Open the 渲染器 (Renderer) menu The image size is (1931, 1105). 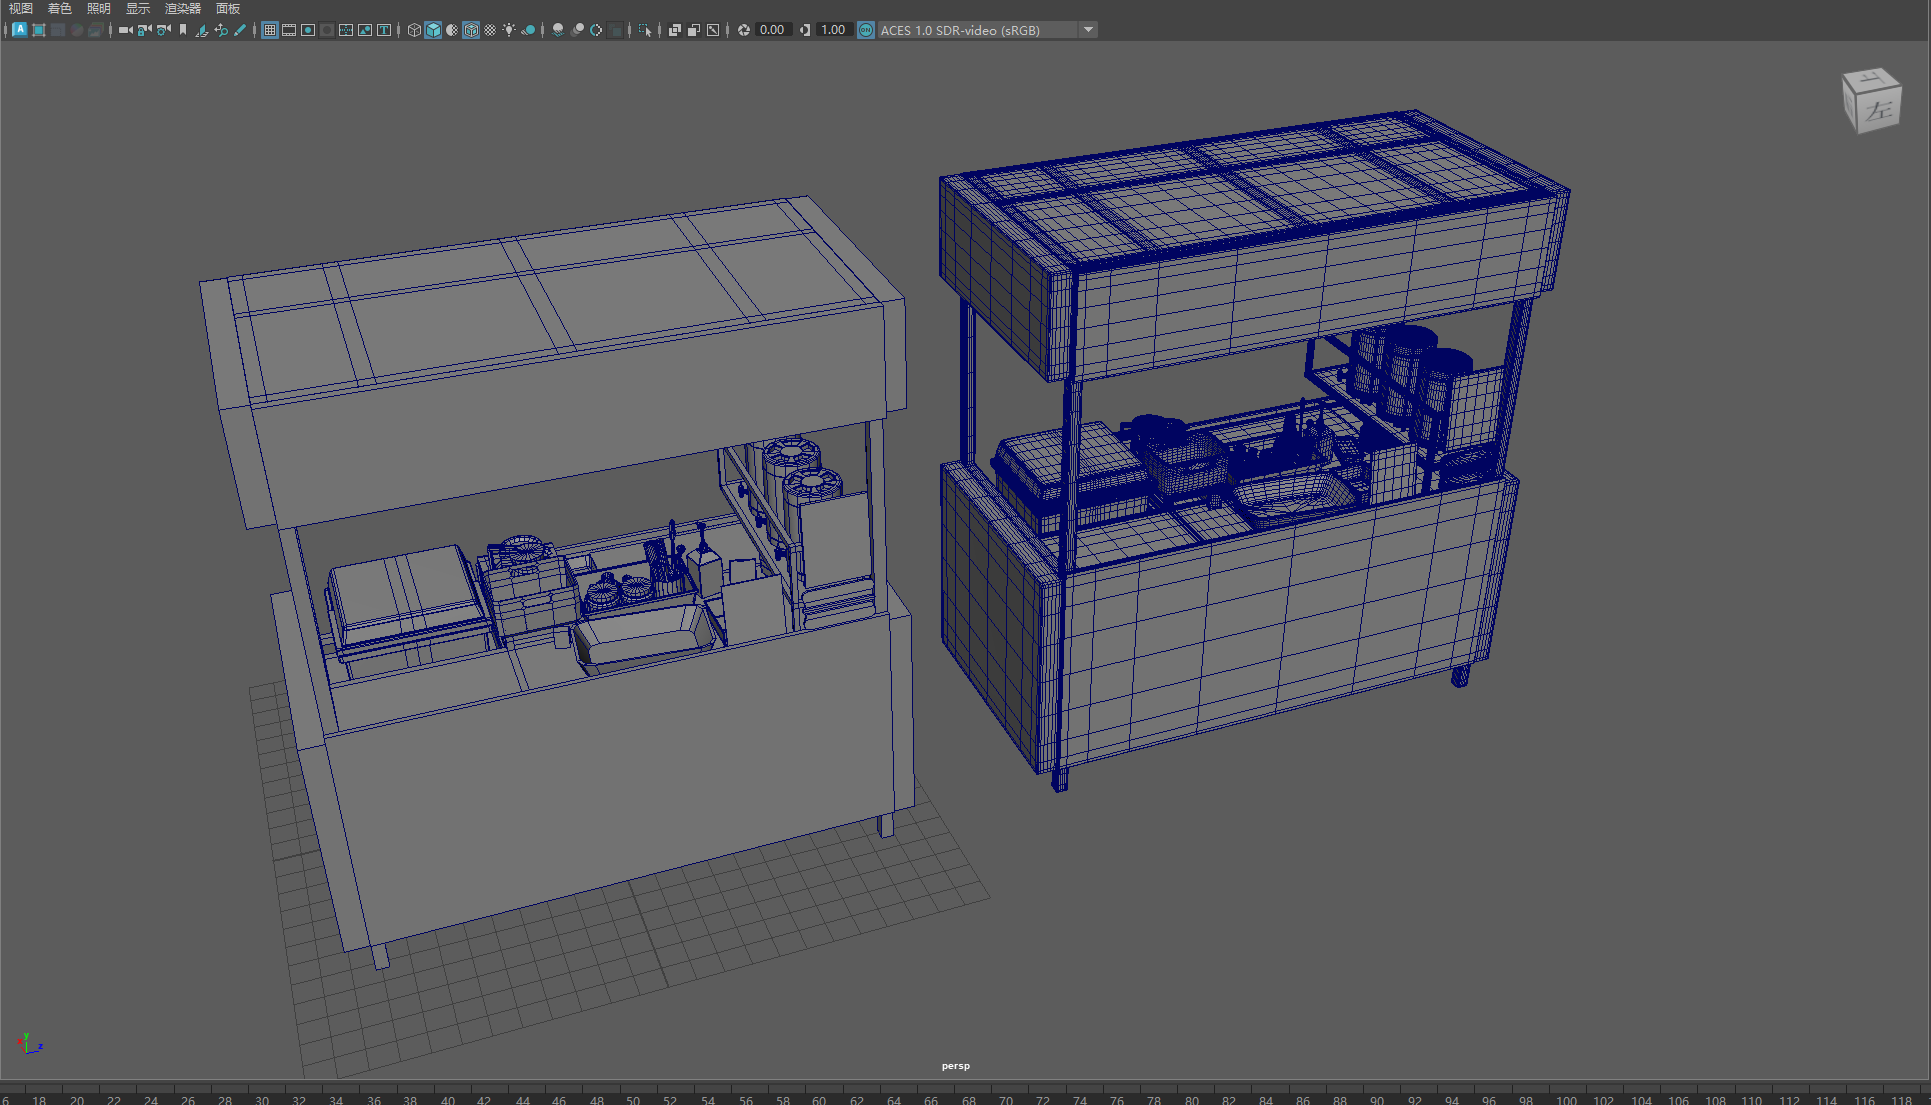[182, 8]
